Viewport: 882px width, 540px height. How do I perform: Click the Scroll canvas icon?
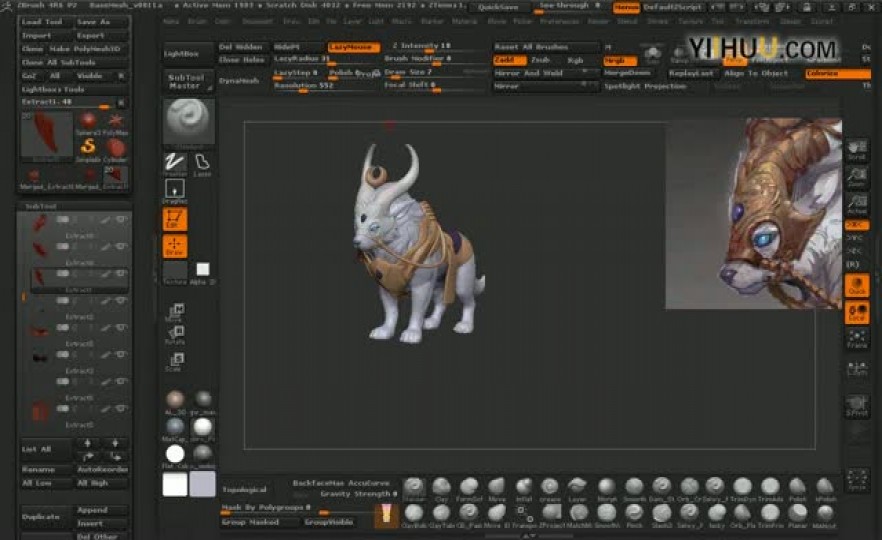(x=857, y=150)
